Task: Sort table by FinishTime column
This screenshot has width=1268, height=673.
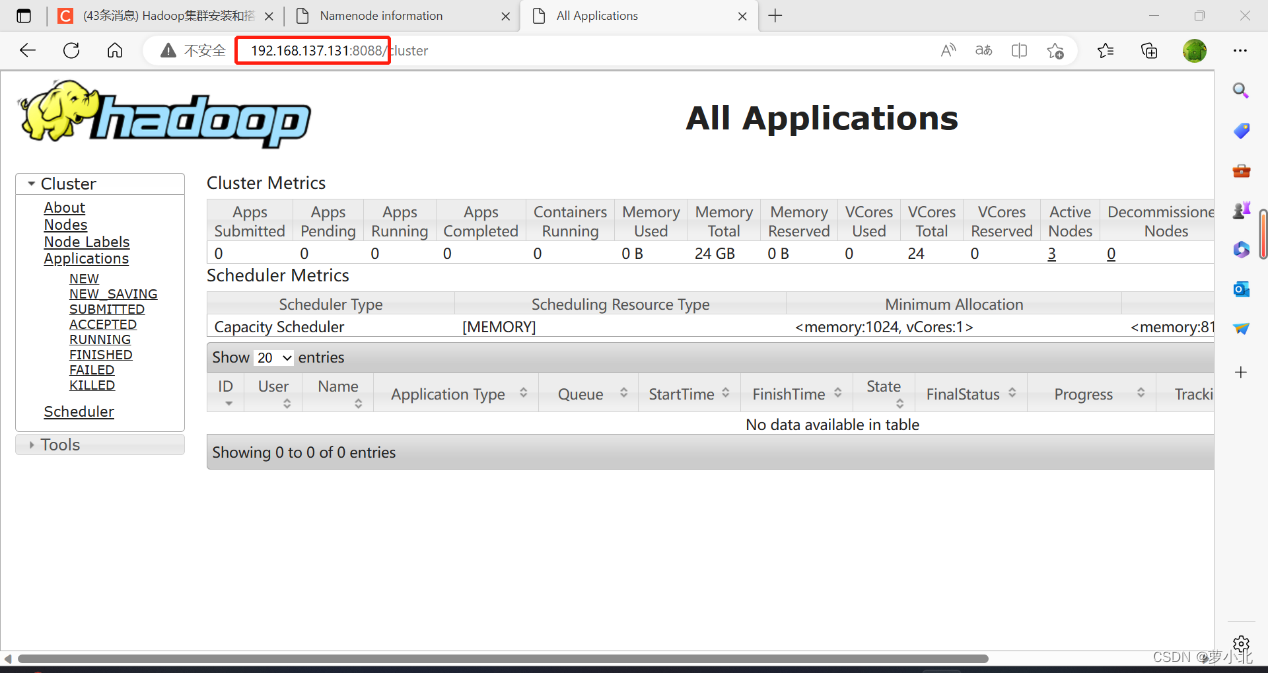Action: (x=796, y=393)
